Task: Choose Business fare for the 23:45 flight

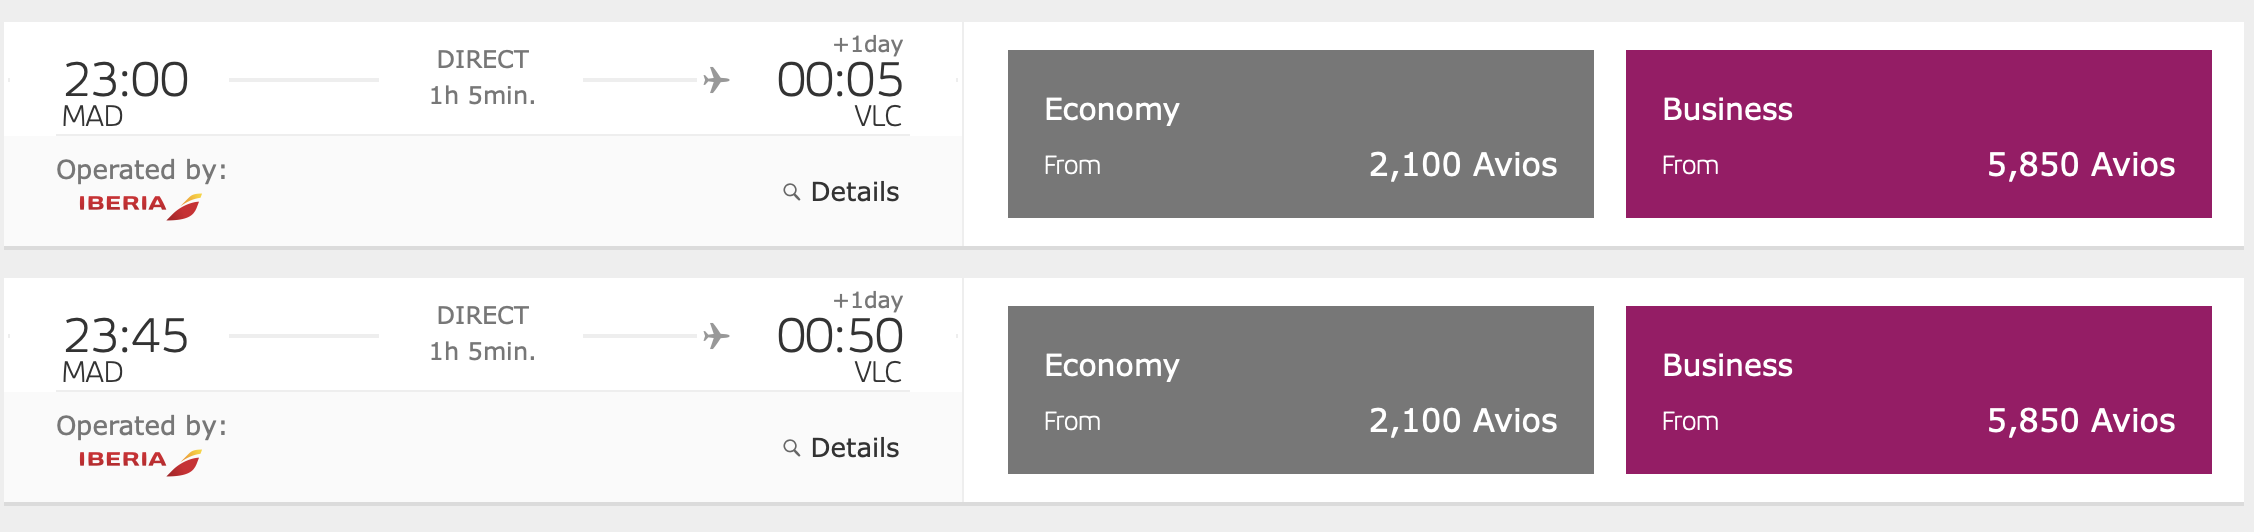Action: pyautogui.click(x=1918, y=390)
